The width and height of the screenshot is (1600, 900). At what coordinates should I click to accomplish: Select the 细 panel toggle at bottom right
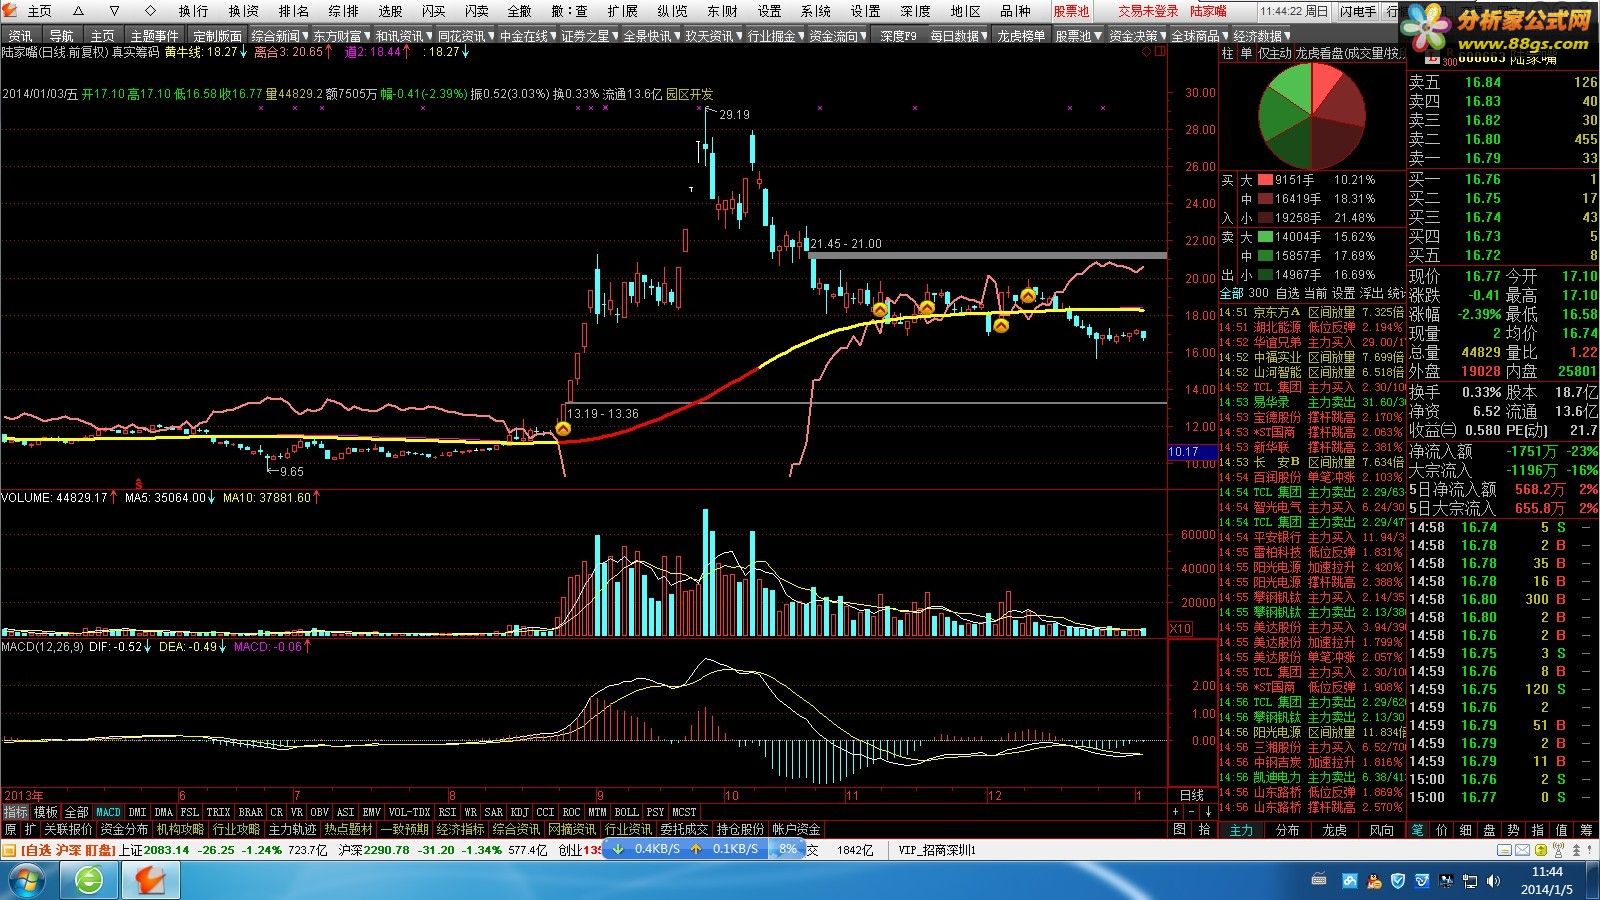(1465, 830)
